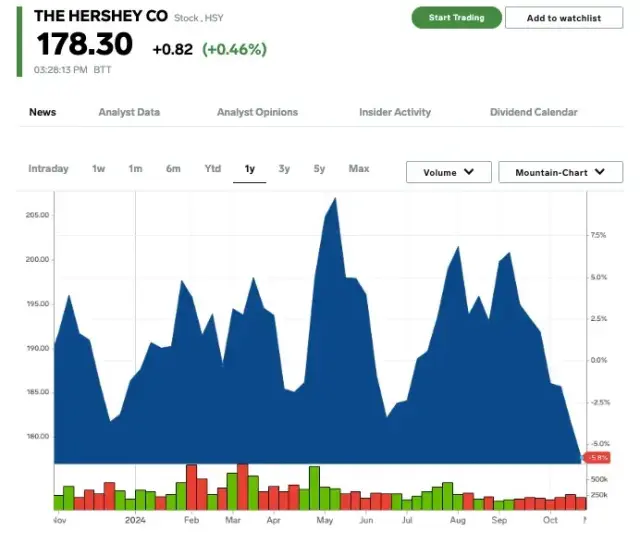Open the Dividend Calendar tab

click(533, 112)
